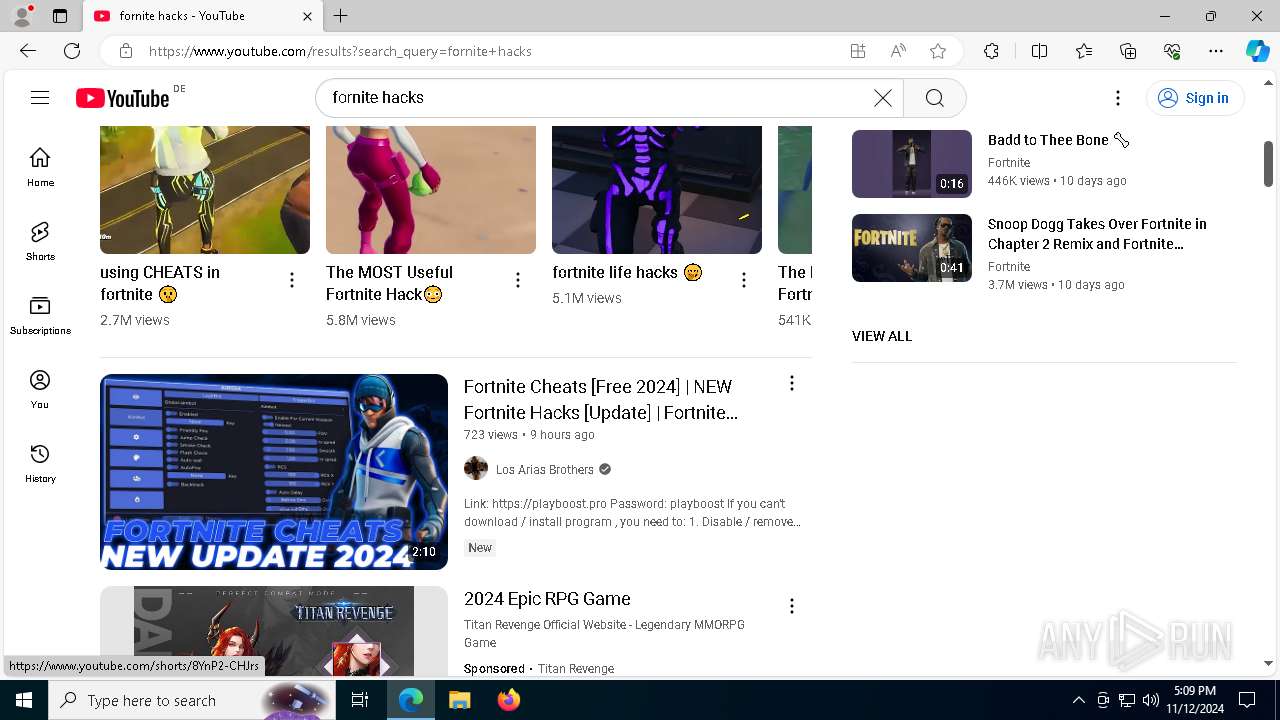Go back with browser back arrow
The width and height of the screenshot is (1280, 720).
(28, 51)
